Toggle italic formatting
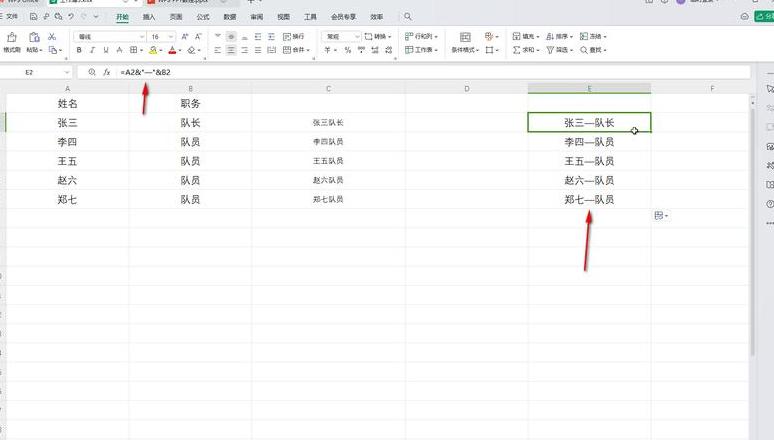This screenshot has width=774, height=440. pyautogui.click(x=92, y=50)
